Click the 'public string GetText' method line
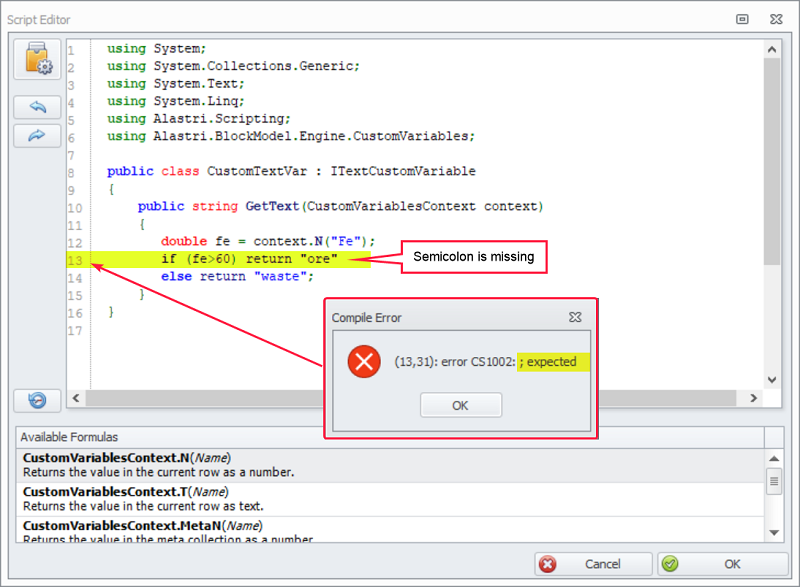 tap(340, 207)
